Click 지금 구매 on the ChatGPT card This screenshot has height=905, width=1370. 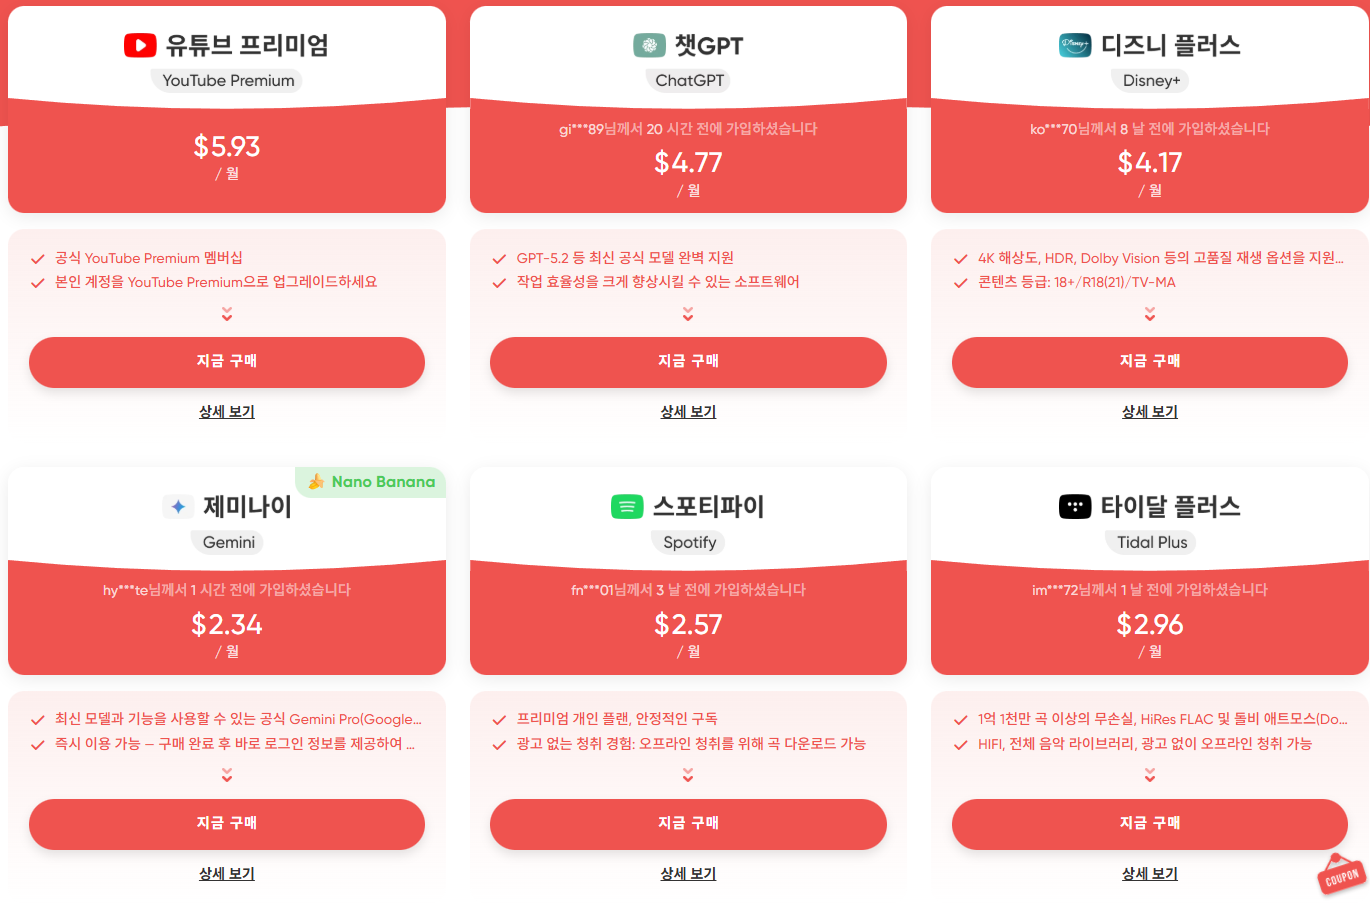click(687, 362)
